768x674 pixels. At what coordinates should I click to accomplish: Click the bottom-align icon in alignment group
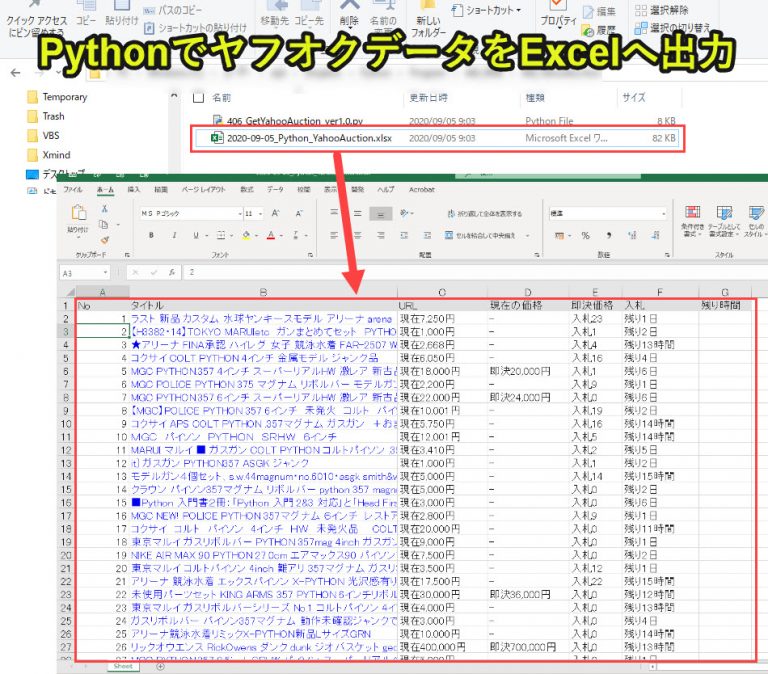coord(381,214)
